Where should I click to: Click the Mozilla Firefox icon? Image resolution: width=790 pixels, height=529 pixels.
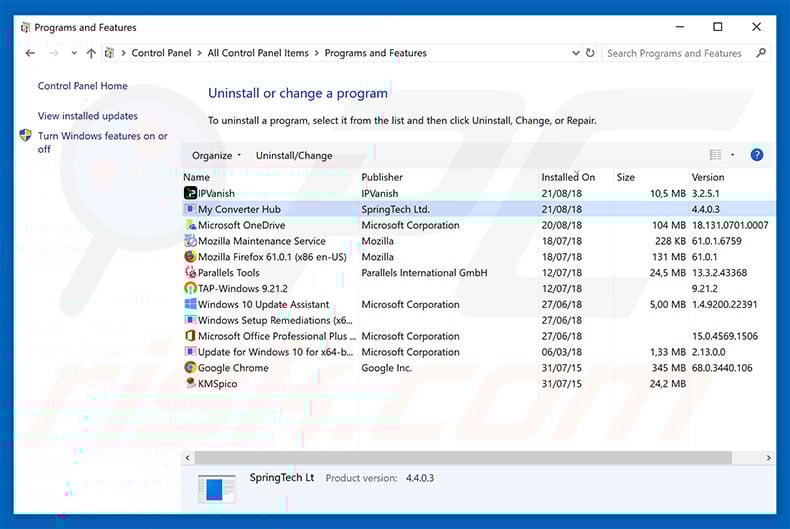[190, 256]
